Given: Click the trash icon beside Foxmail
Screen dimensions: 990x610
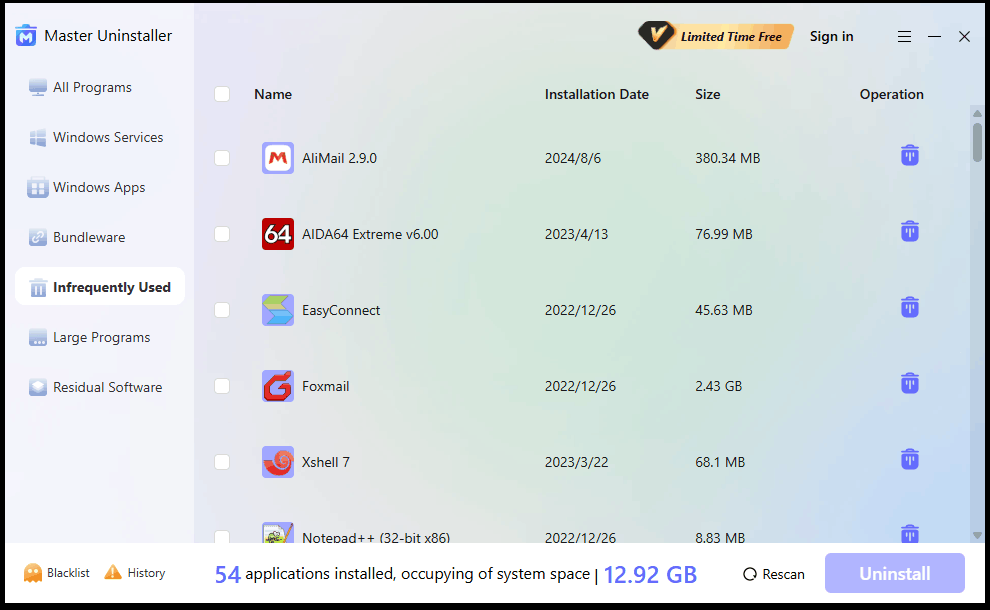Looking at the screenshot, I should click(909, 383).
